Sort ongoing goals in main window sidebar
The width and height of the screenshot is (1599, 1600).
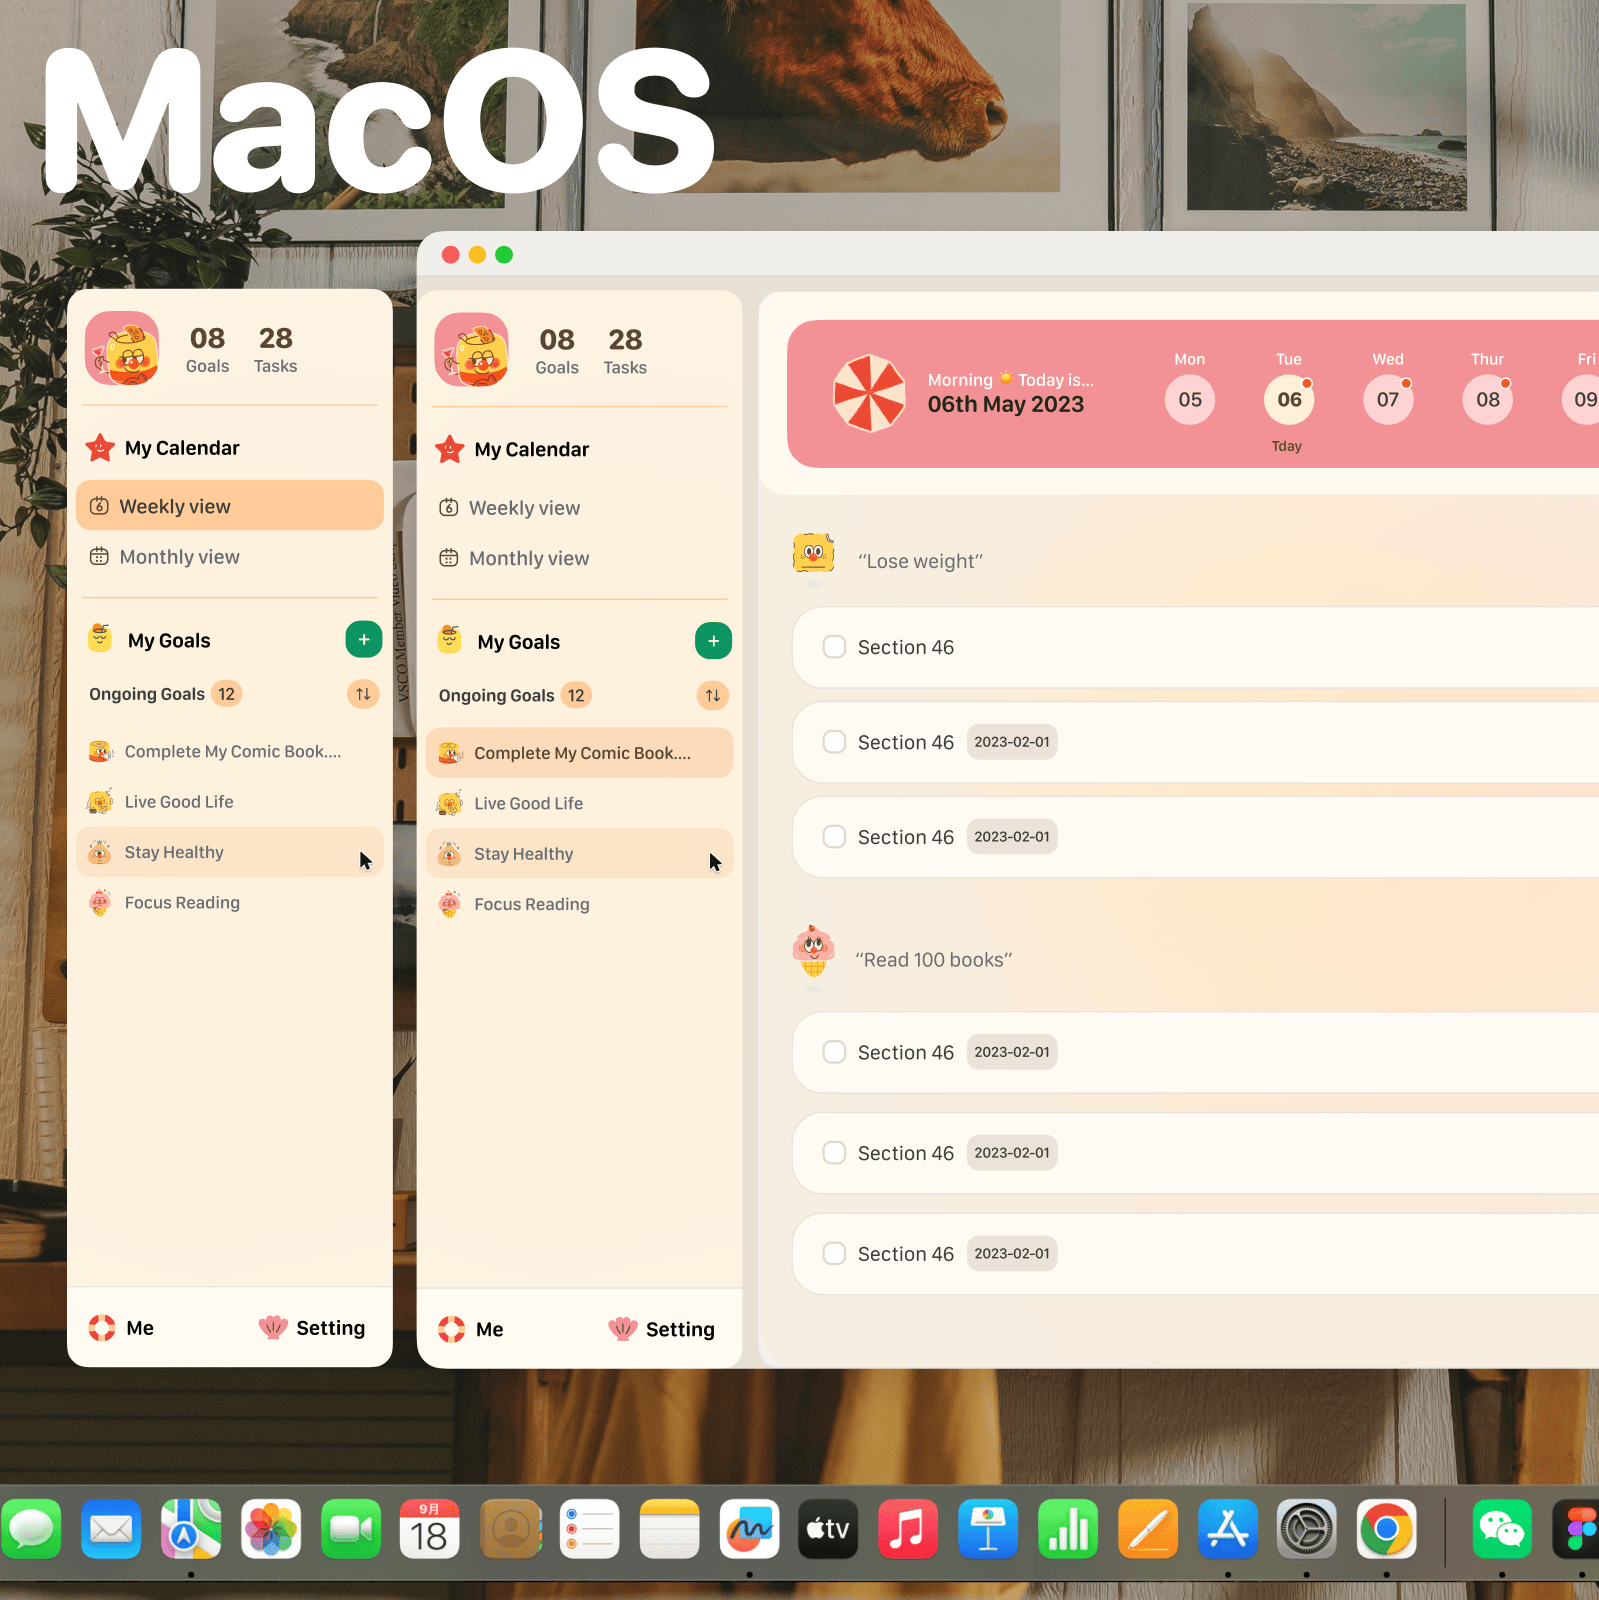pos(713,695)
